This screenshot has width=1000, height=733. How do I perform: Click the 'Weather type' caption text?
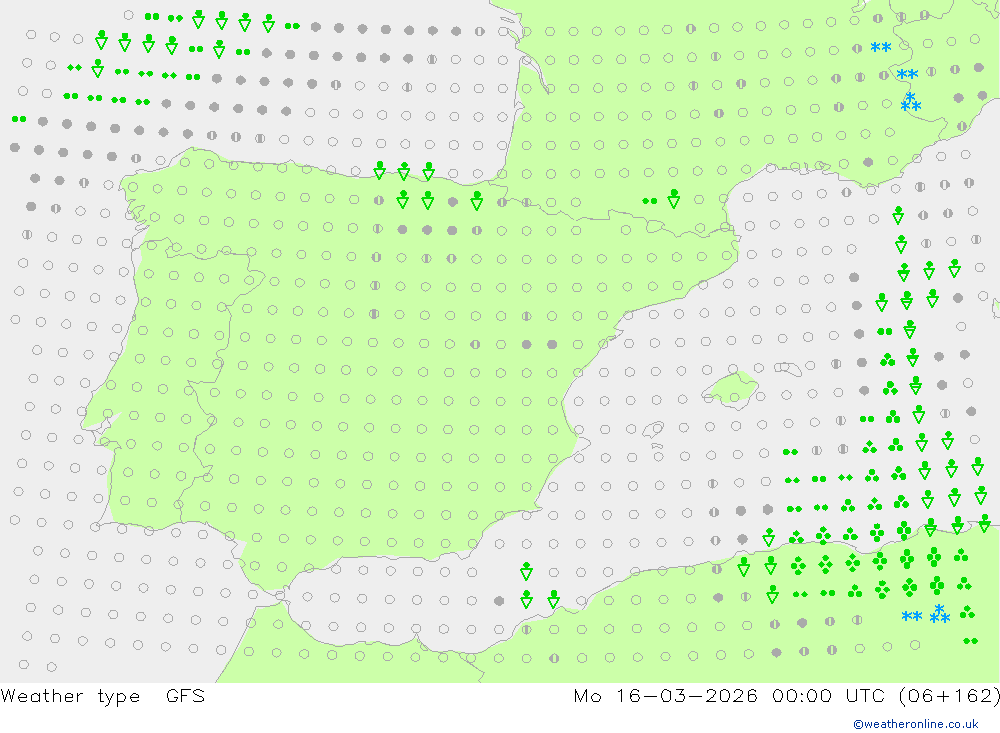pos(70,696)
